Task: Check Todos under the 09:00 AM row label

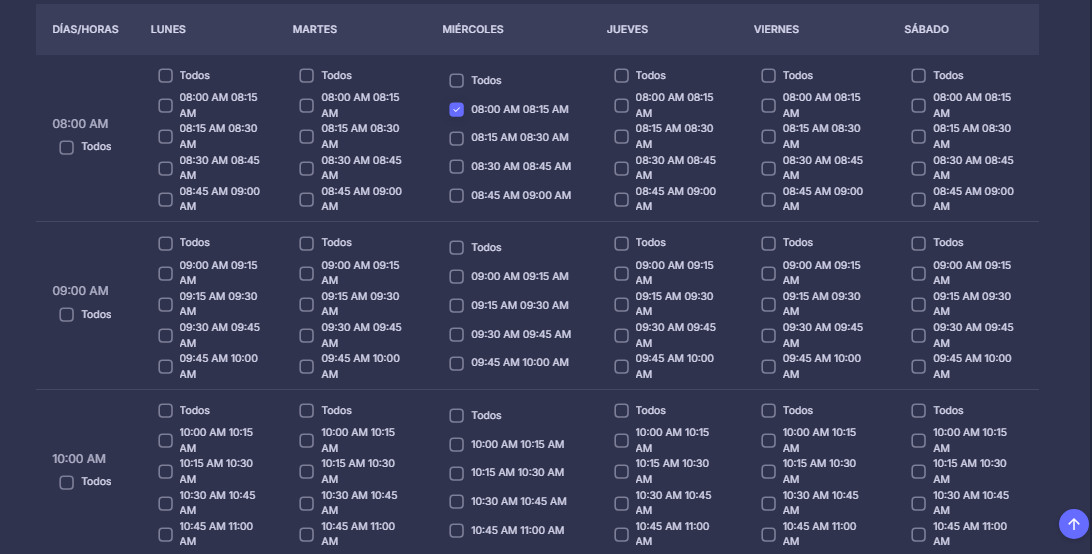Action: [67, 315]
